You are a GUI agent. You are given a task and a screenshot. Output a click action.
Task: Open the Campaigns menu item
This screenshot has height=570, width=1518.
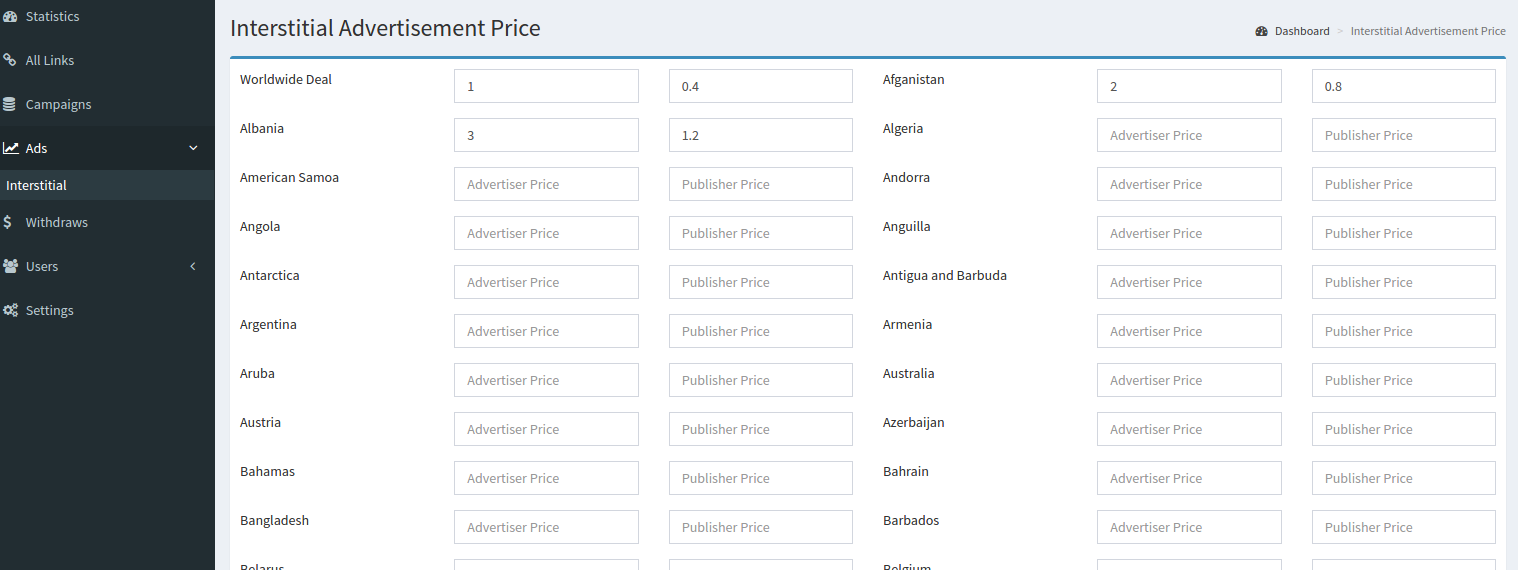click(x=58, y=105)
